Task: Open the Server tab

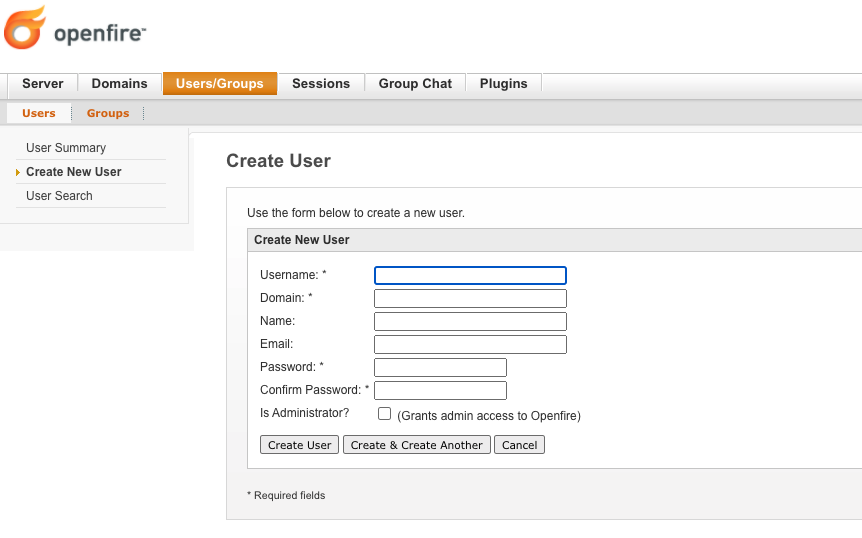Action: (x=42, y=84)
